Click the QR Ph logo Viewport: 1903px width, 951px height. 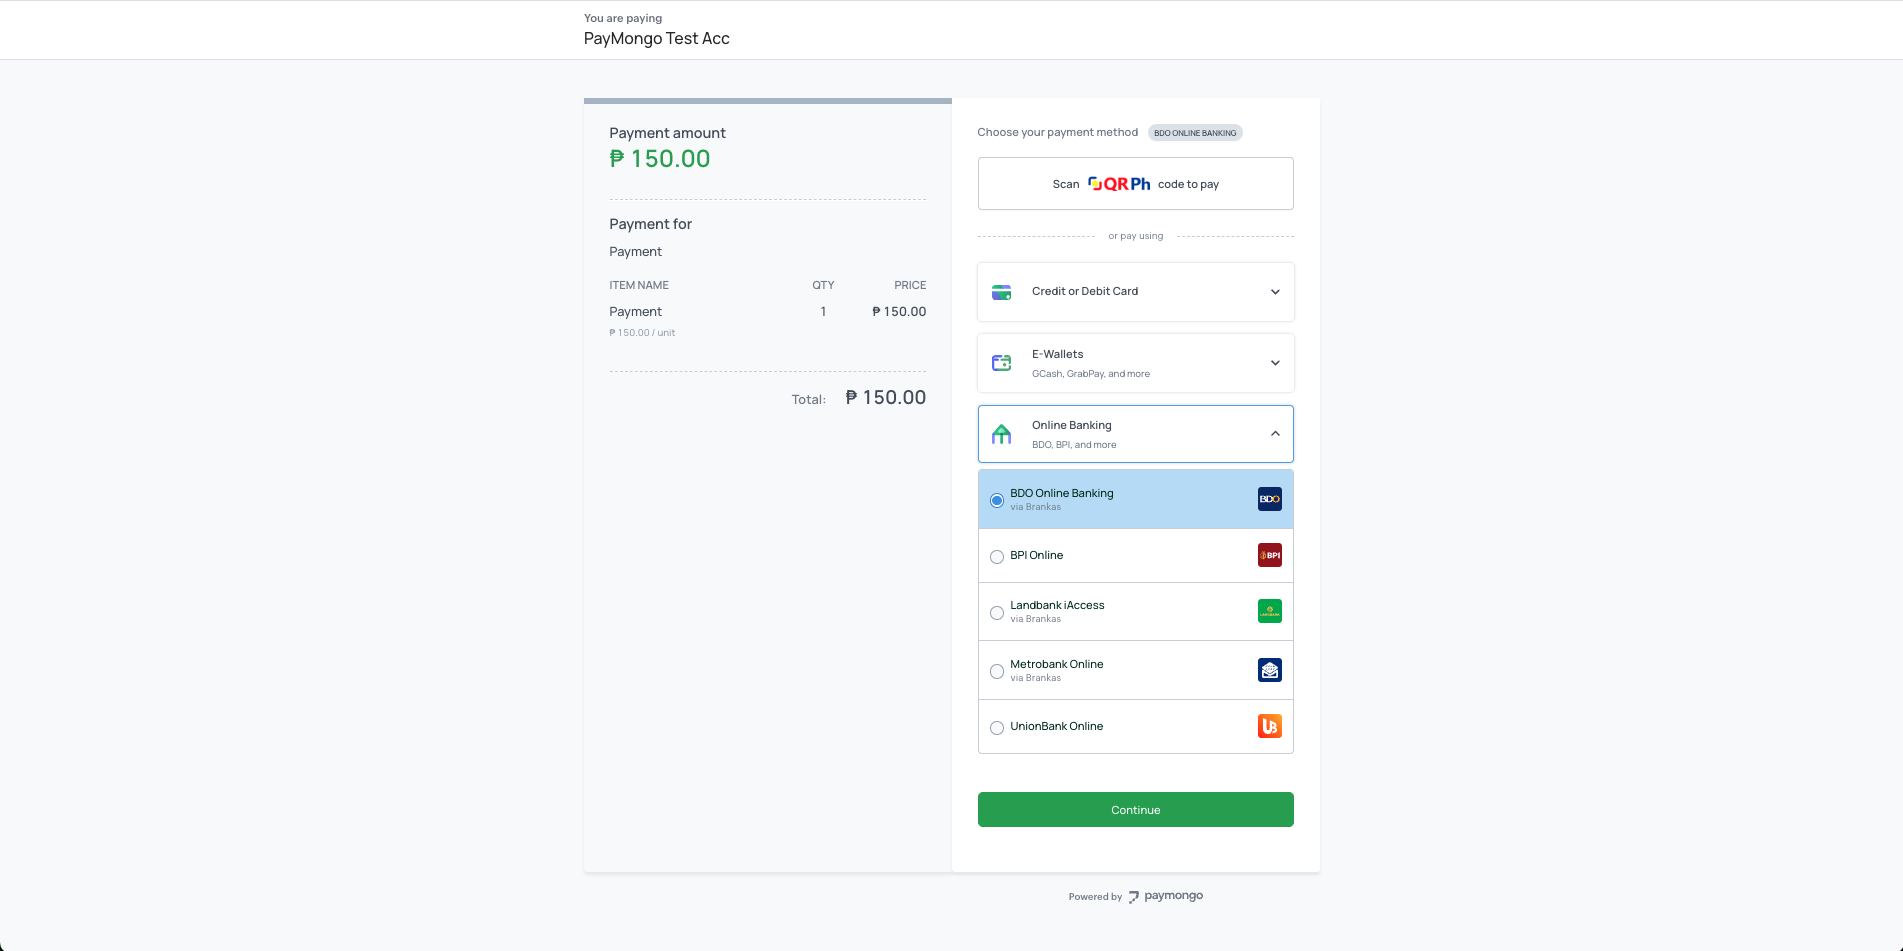point(1119,184)
